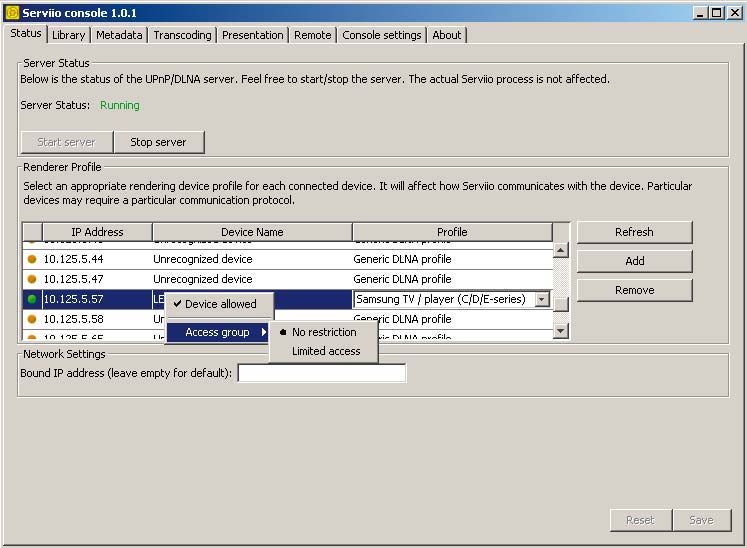Viewport: 747px width, 548px height.
Task: Click Generic DLNA profile in the 10.125.5.47 row
Action: coord(402,279)
